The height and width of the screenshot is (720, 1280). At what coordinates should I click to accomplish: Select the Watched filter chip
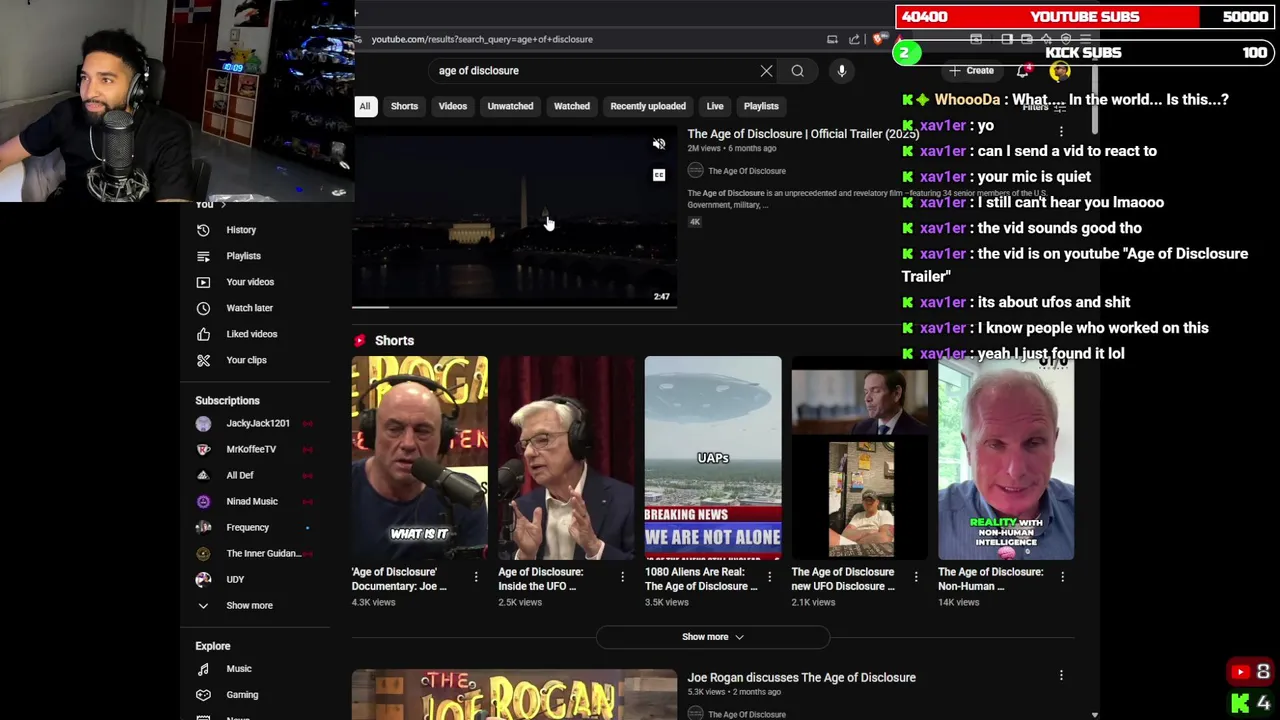click(x=572, y=106)
